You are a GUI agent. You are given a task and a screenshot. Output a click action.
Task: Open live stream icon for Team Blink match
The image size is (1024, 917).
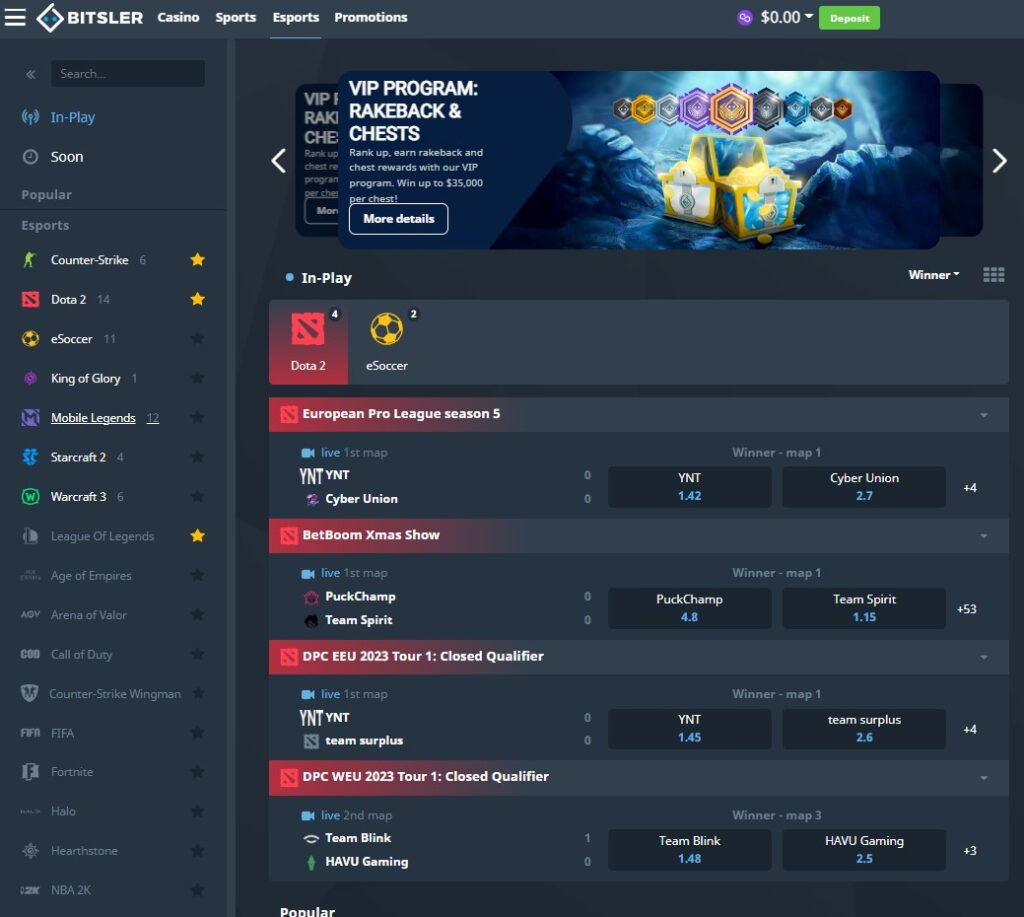pos(308,816)
